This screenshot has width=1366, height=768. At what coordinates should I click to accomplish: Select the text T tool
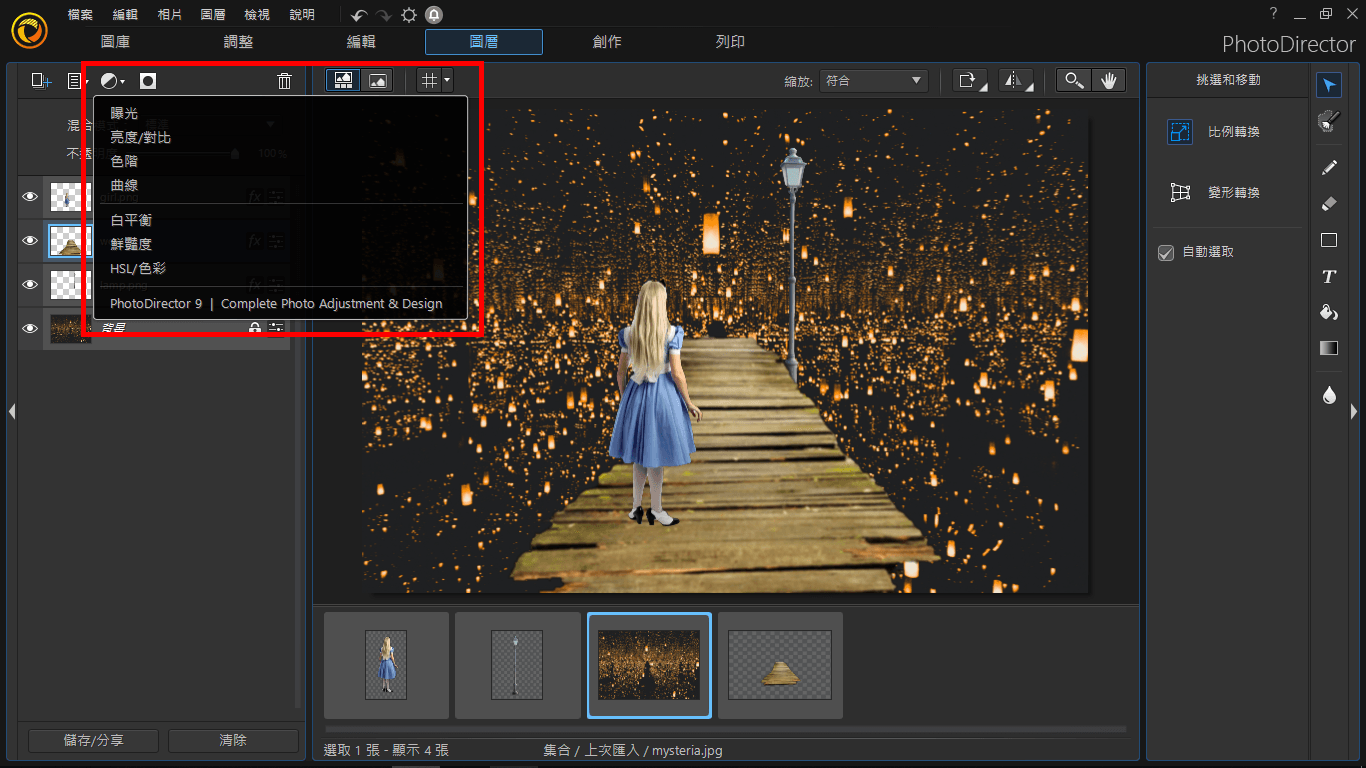point(1328,276)
